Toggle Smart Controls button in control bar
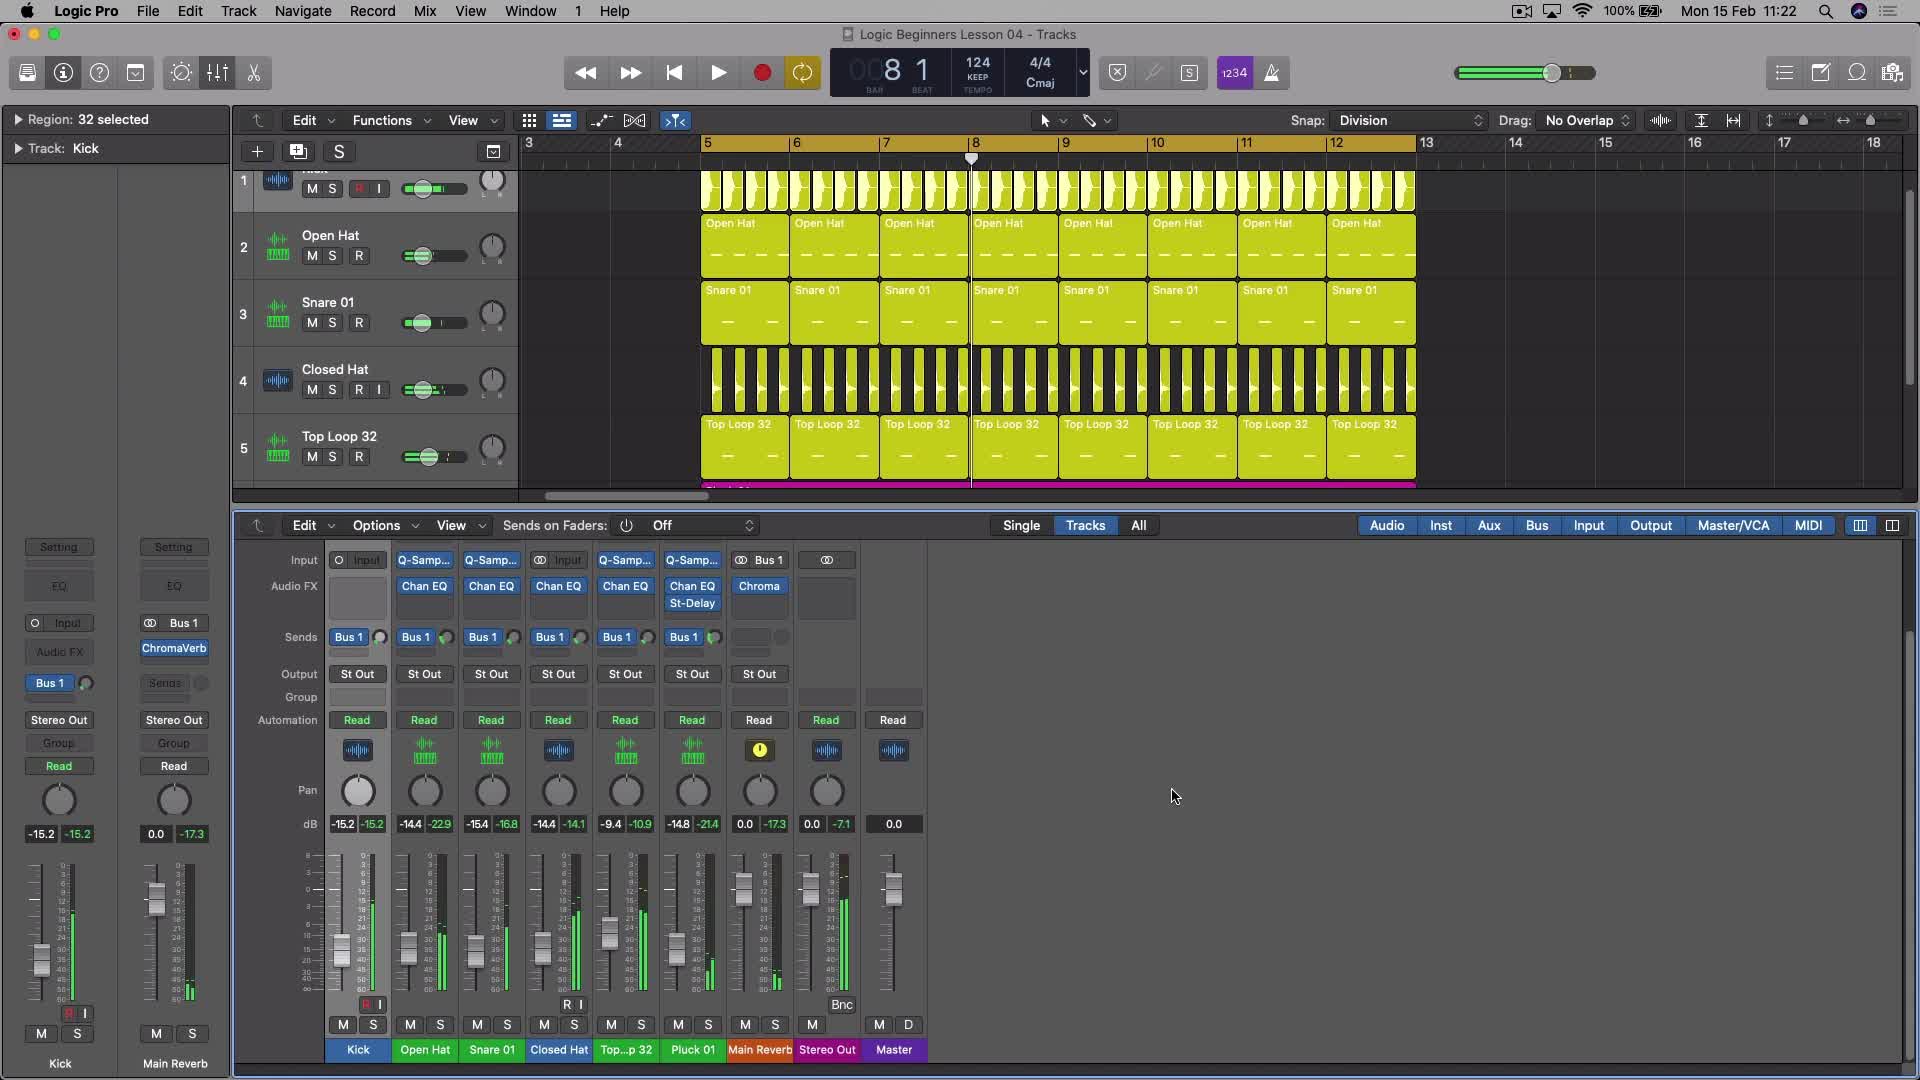Image resolution: width=1920 pixels, height=1080 pixels. click(181, 73)
